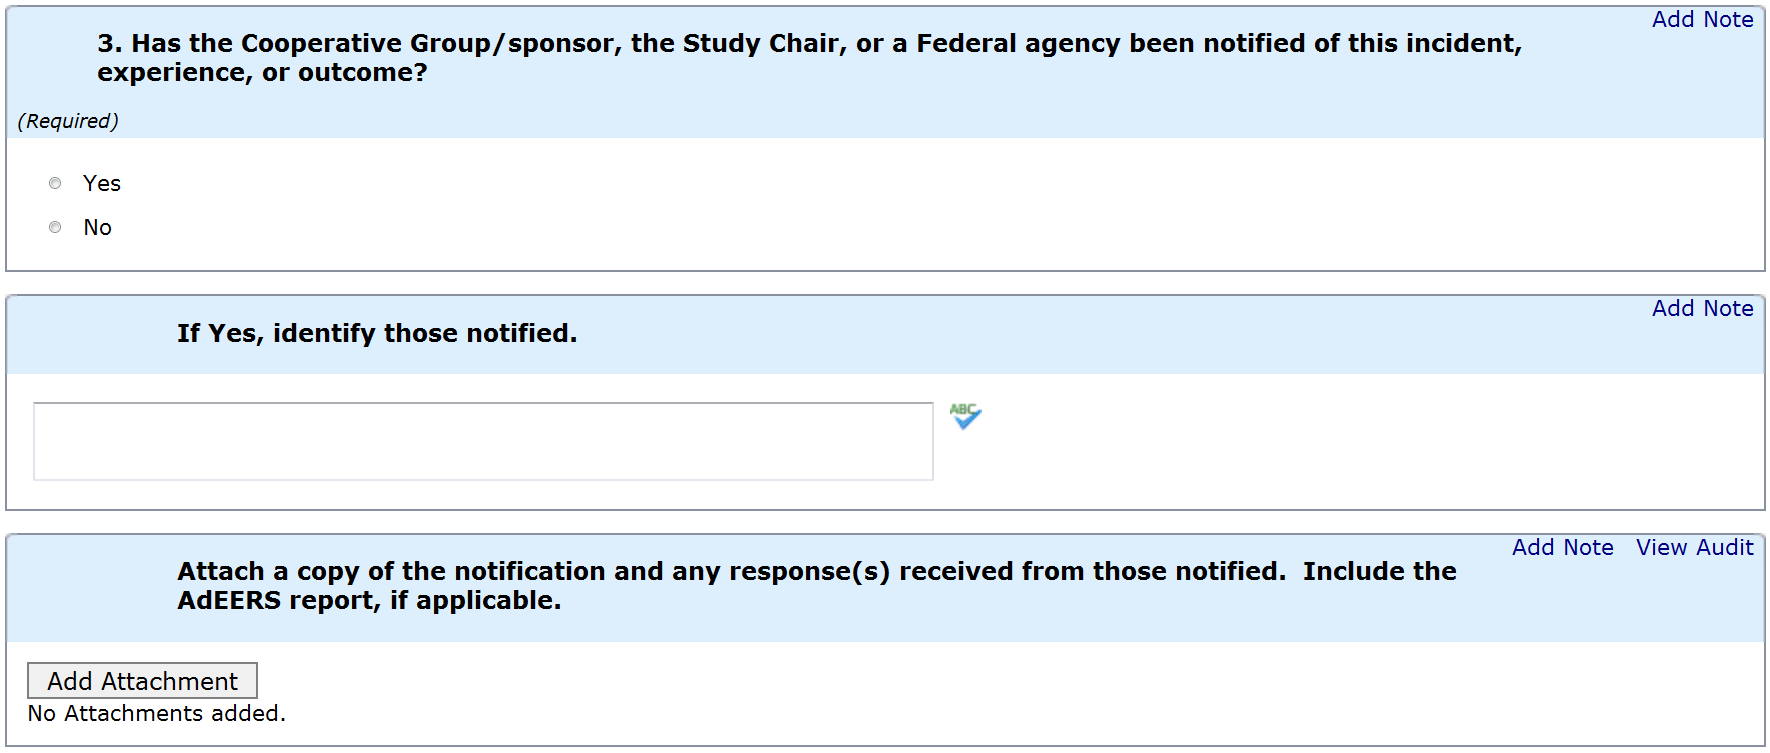Viewport: 1770px width, 753px height.
Task: Focus the 'identify those notified' text box
Action: (x=483, y=441)
